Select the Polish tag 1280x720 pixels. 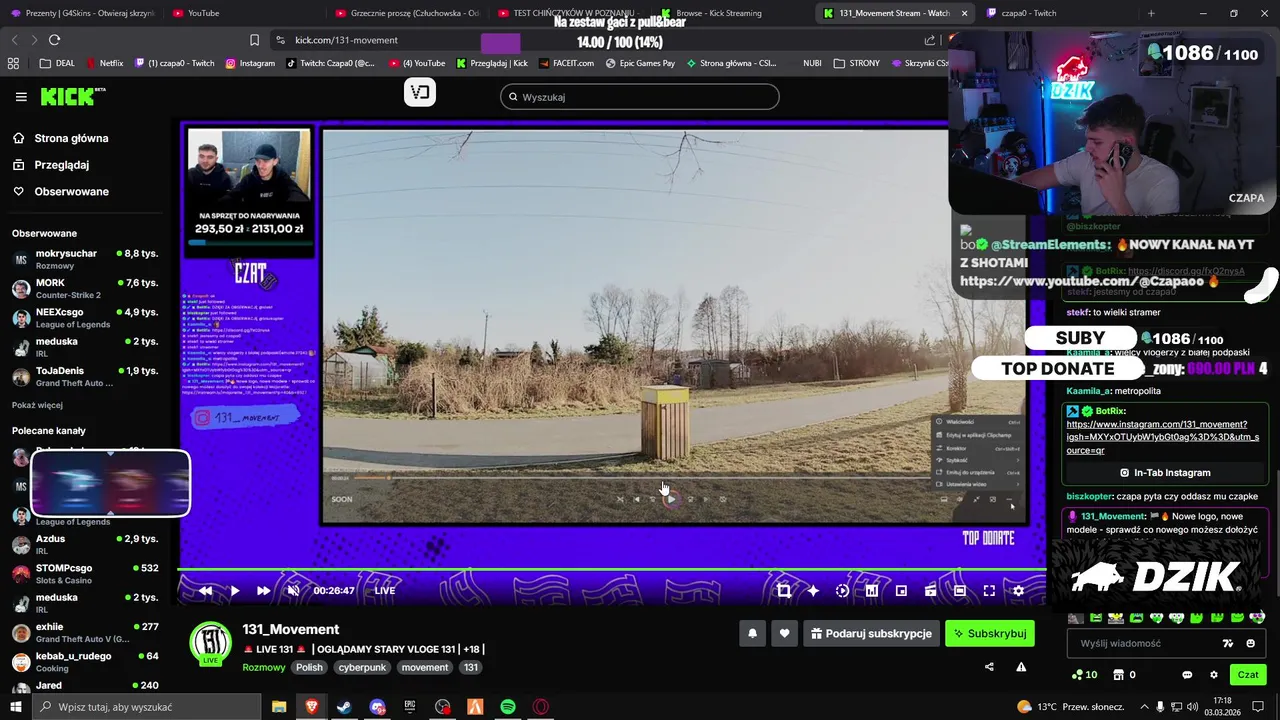309,667
